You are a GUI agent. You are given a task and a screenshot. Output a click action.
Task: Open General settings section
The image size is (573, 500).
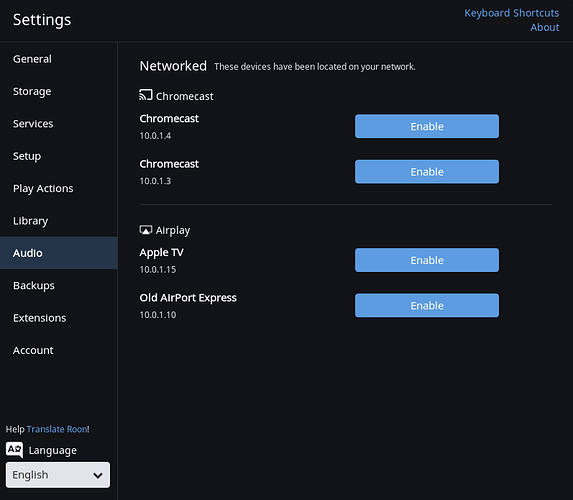(x=58, y=59)
